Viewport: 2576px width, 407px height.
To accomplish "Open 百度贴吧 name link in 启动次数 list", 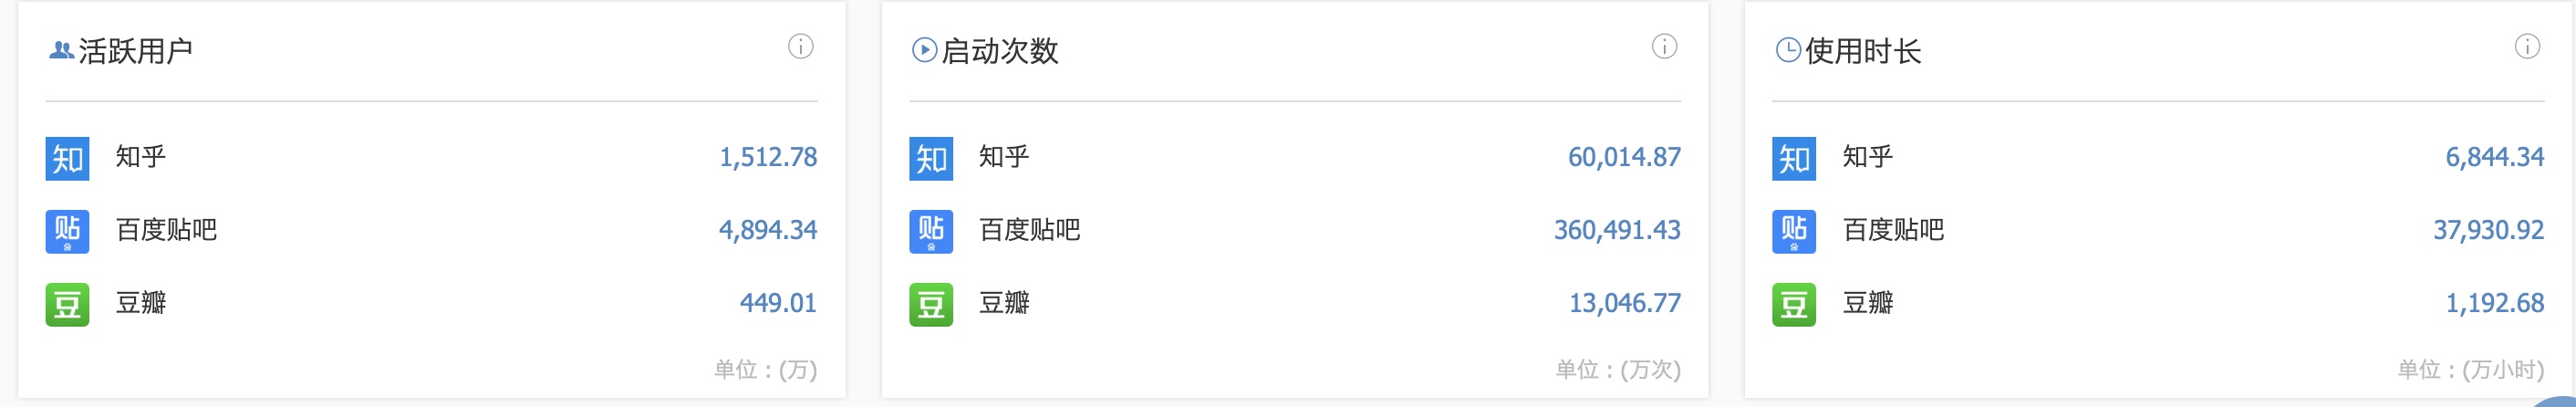I will [1030, 230].
